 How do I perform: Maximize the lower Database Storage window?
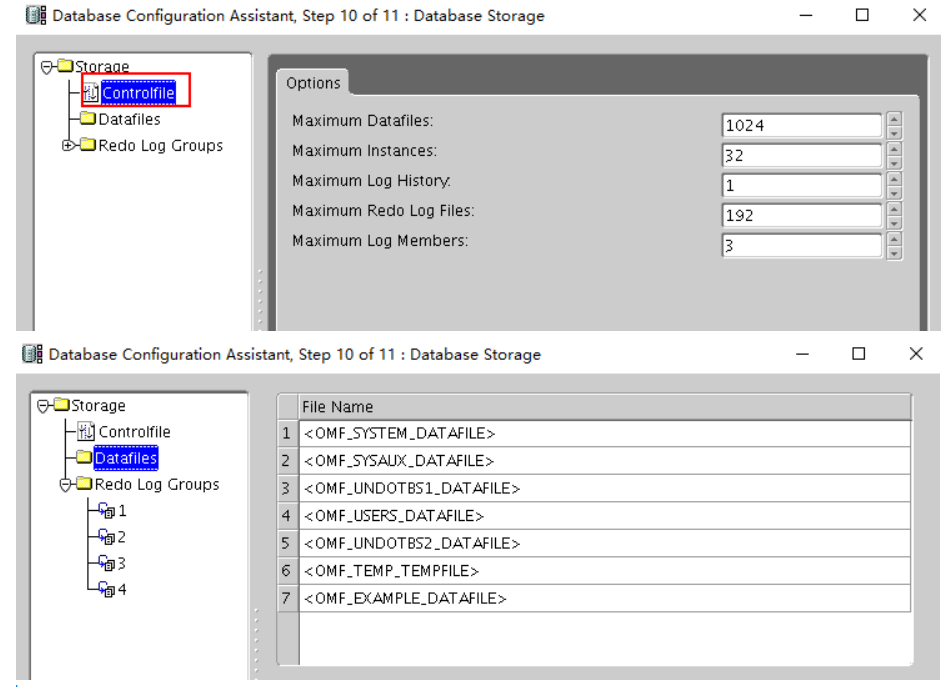click(x=858, y=353)
